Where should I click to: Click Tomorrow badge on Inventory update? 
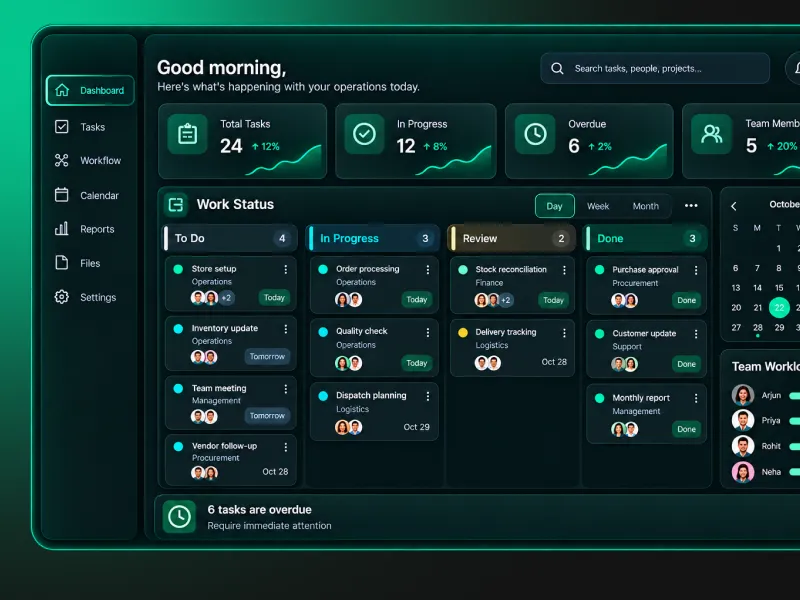(267, 356)
